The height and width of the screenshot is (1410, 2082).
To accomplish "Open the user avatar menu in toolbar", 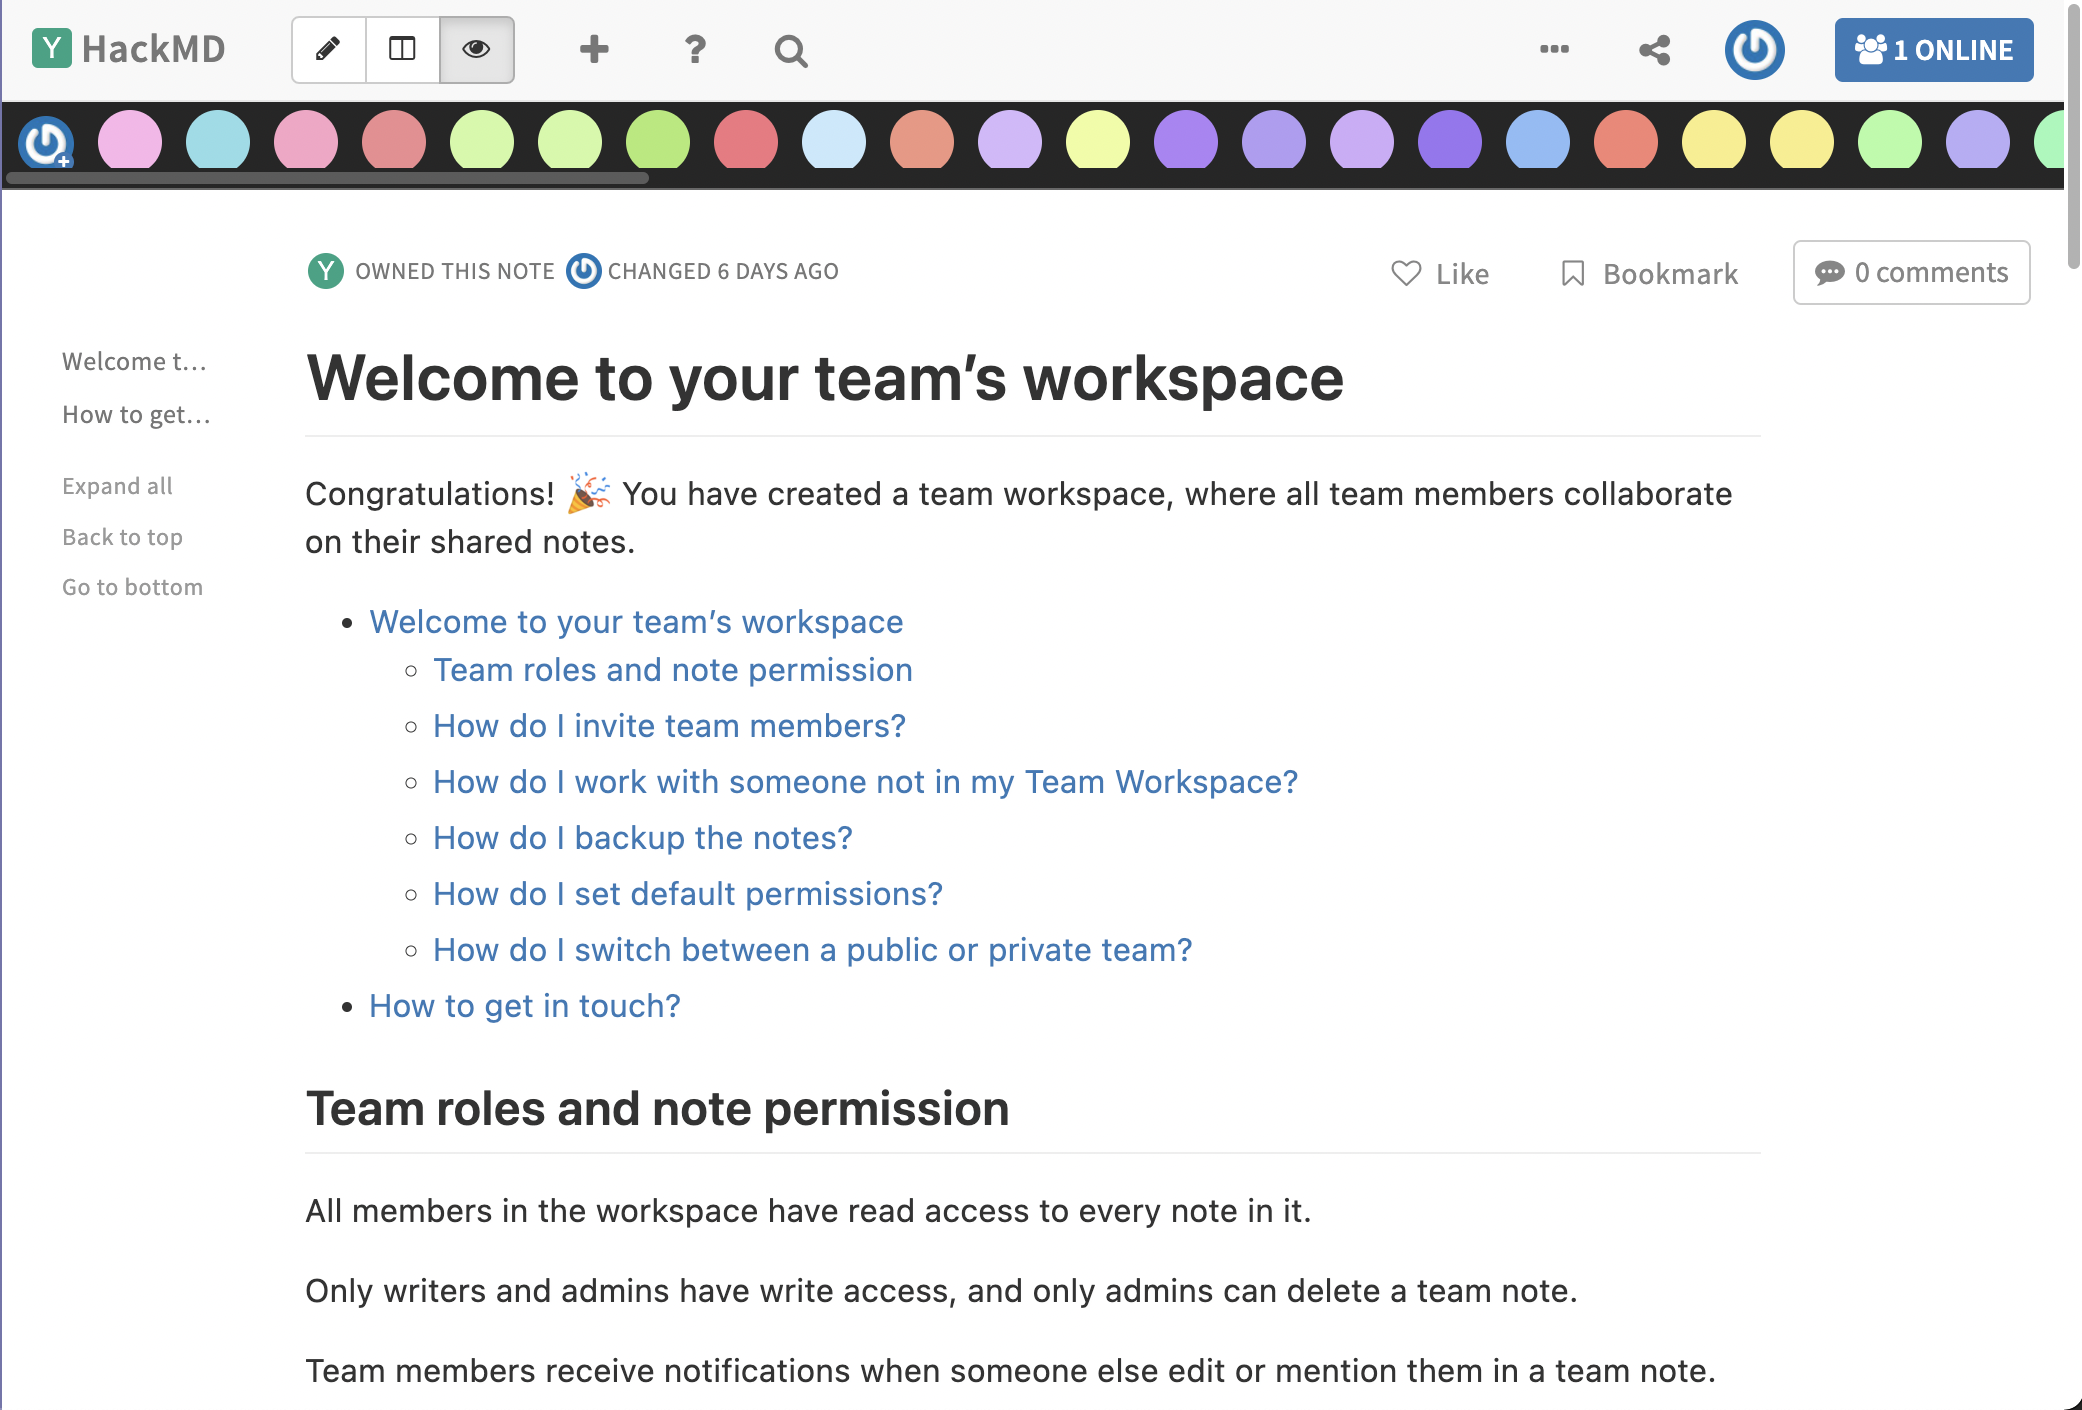I will coord(1754,50).
